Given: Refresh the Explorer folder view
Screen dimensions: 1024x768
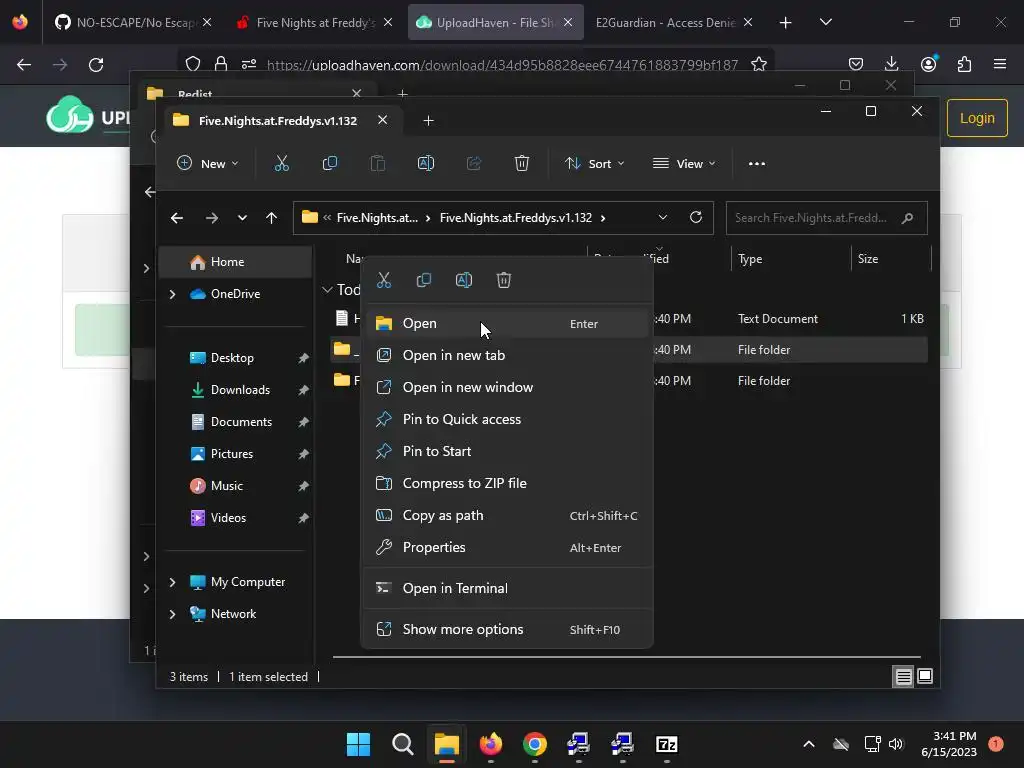Looking at the screenshot, I should coord(696,217).
